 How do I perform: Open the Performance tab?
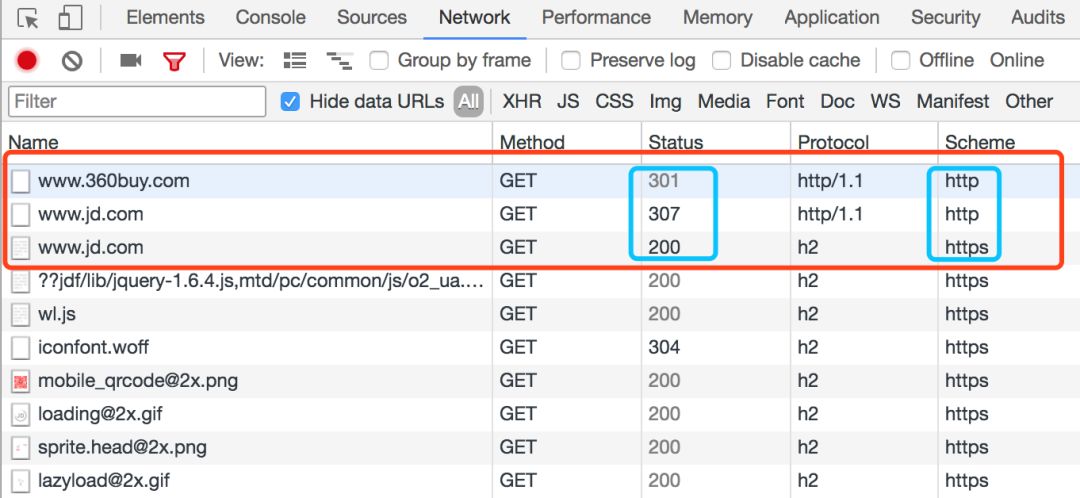(596, 18)
